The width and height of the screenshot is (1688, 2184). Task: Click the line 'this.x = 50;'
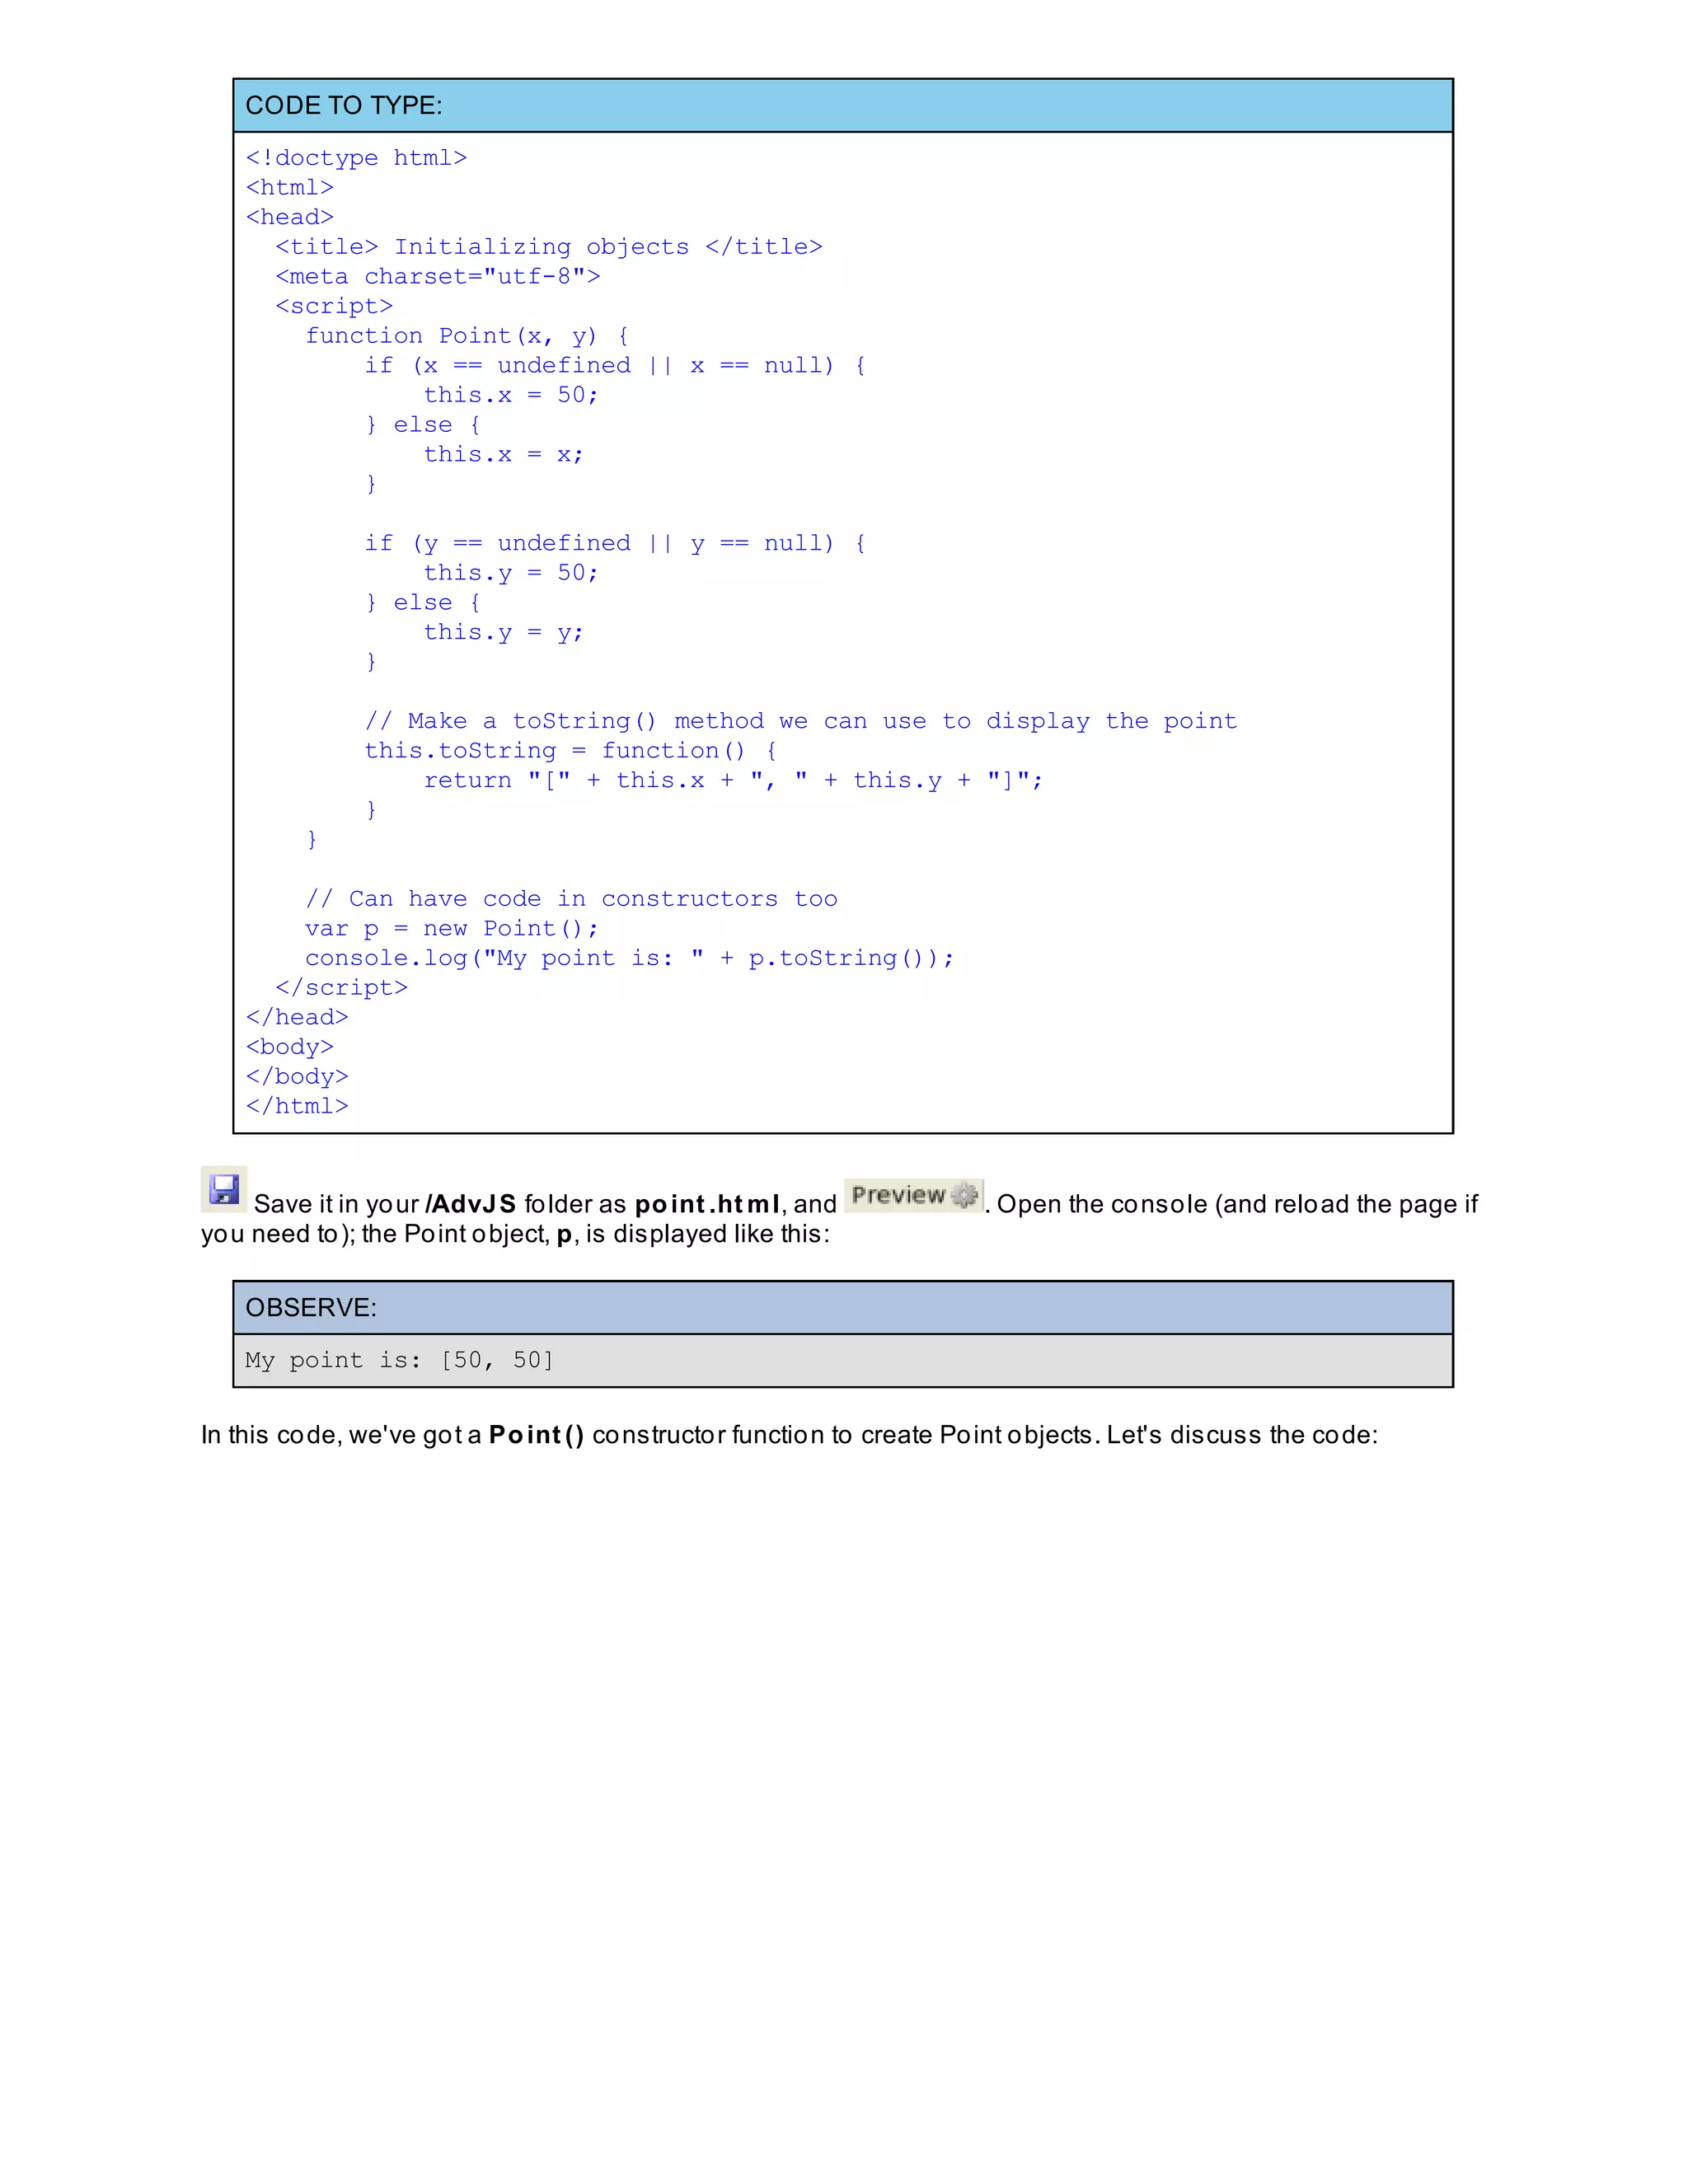click(x=511, y=395)
